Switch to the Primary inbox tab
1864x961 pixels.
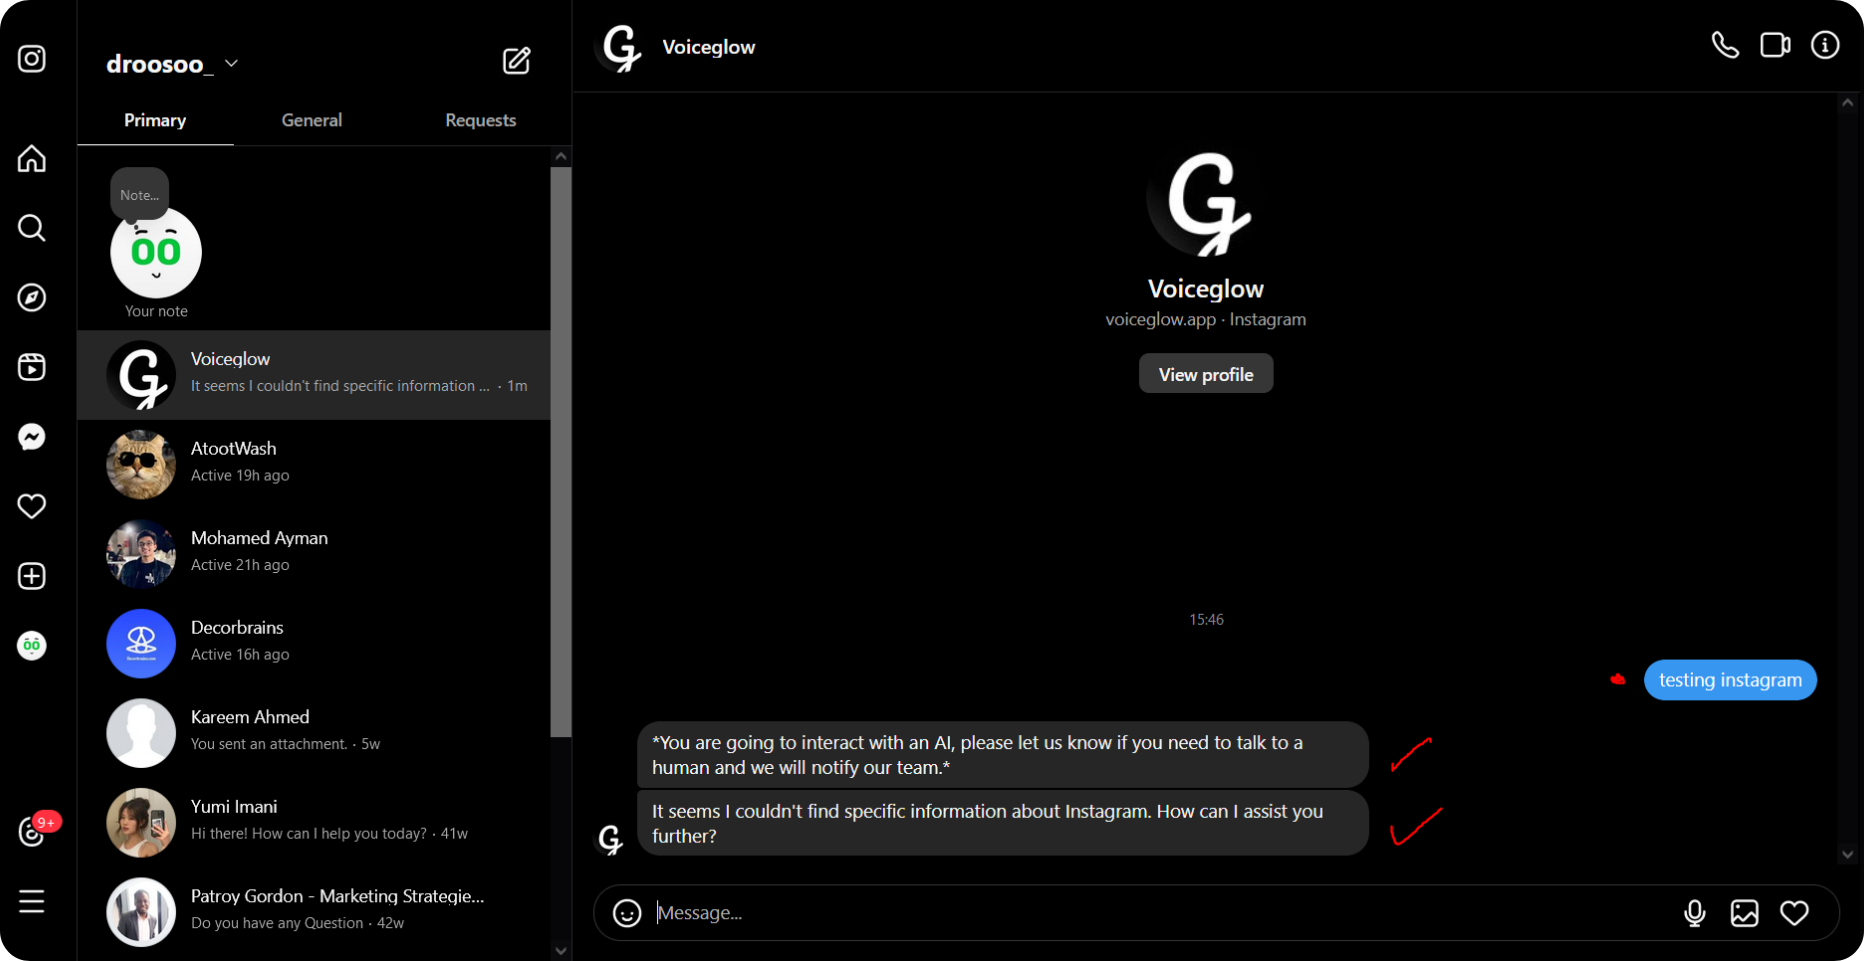coord(155,120)
